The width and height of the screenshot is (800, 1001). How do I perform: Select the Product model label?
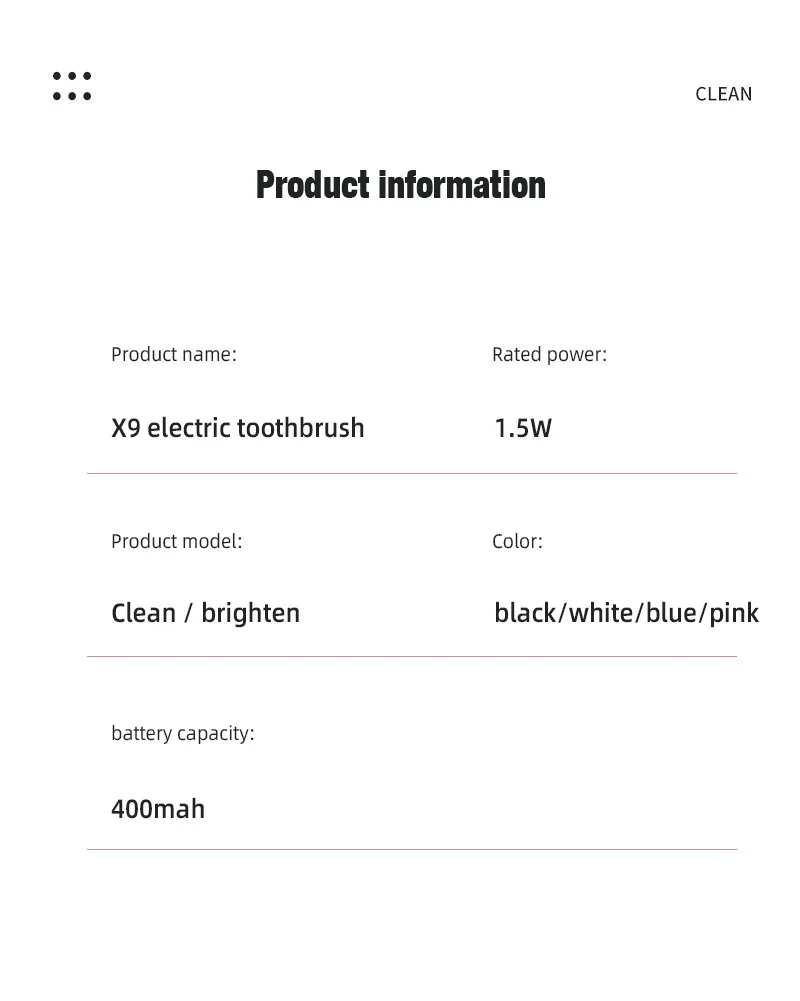click(x=176, y=541)
